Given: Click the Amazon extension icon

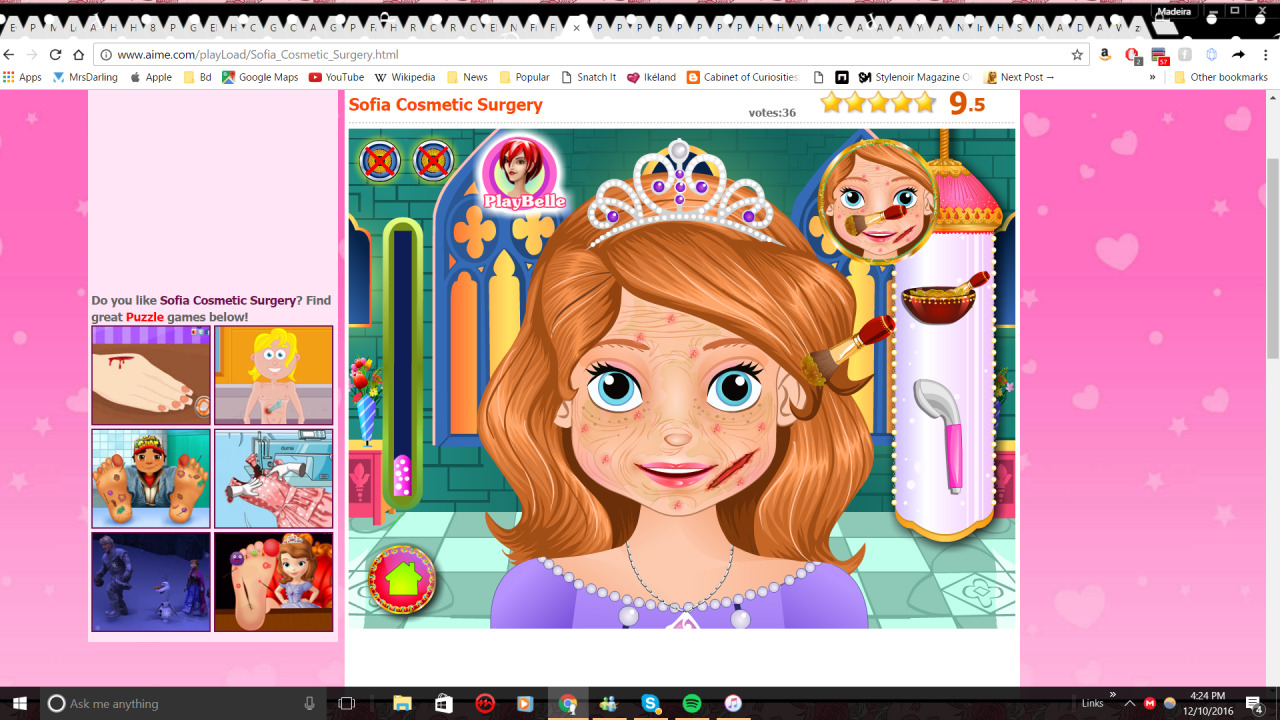Looking at the screenshot, I should (1105, 55).
